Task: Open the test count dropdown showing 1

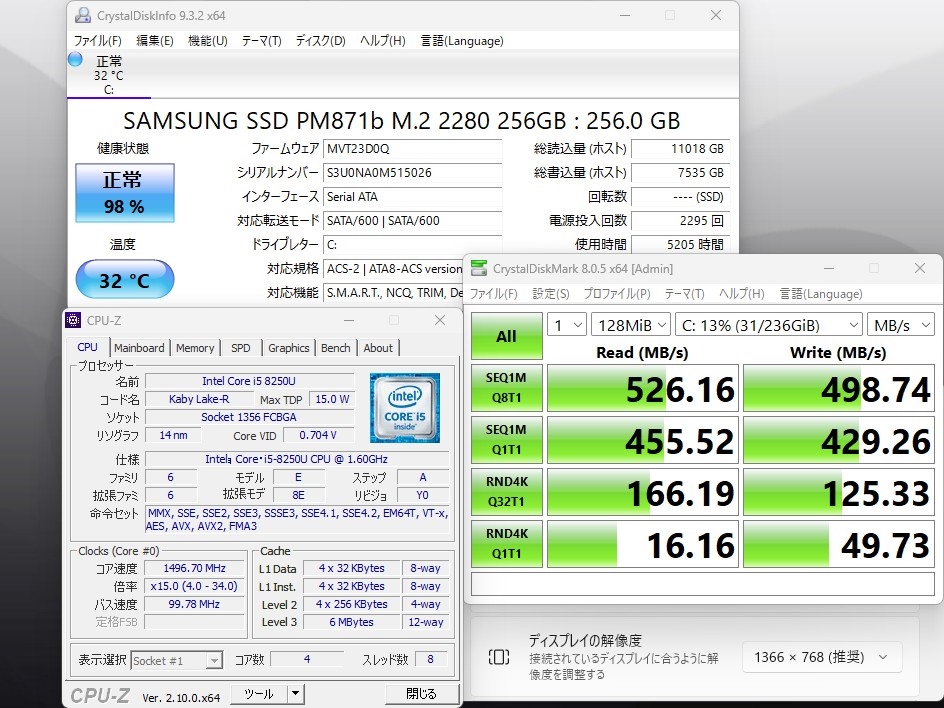Action: [567, 326]
